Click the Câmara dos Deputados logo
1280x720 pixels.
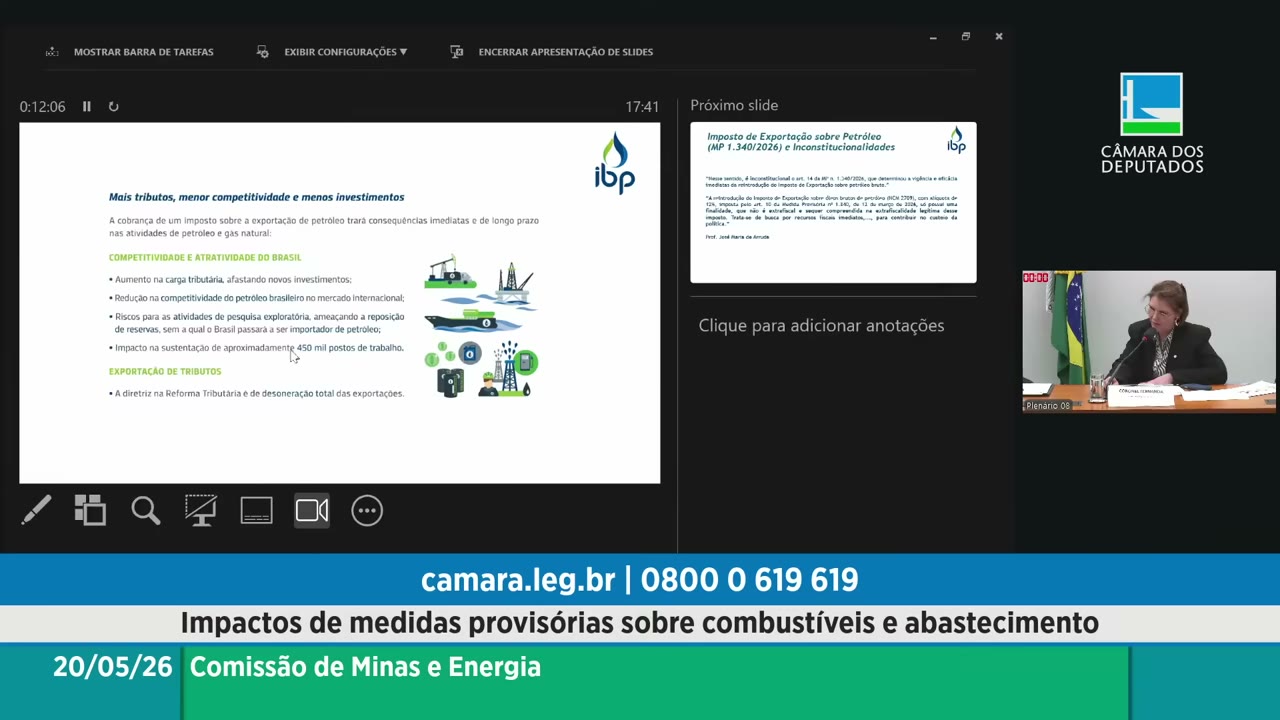pyautogui.click(x=1152, y=123)
